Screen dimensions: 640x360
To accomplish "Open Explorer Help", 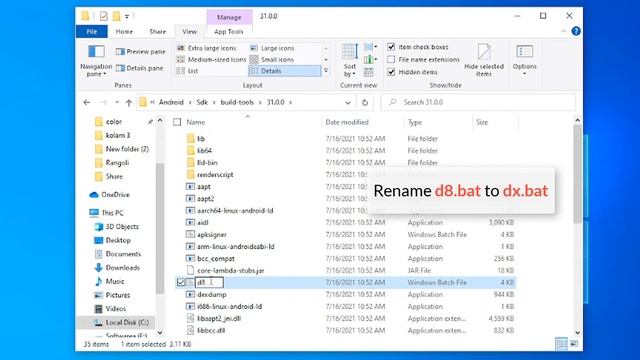I will point(576,31).
